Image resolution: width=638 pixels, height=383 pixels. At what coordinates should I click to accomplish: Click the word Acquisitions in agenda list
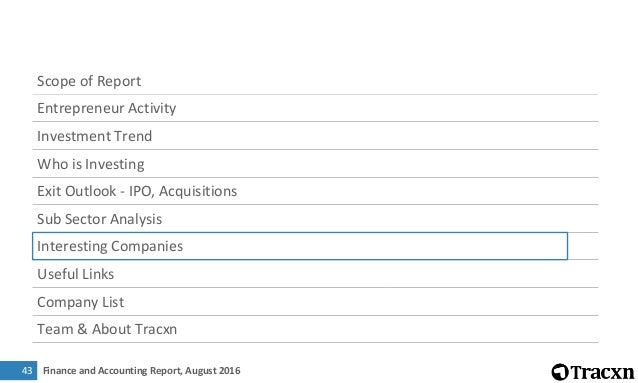(198, 191)
